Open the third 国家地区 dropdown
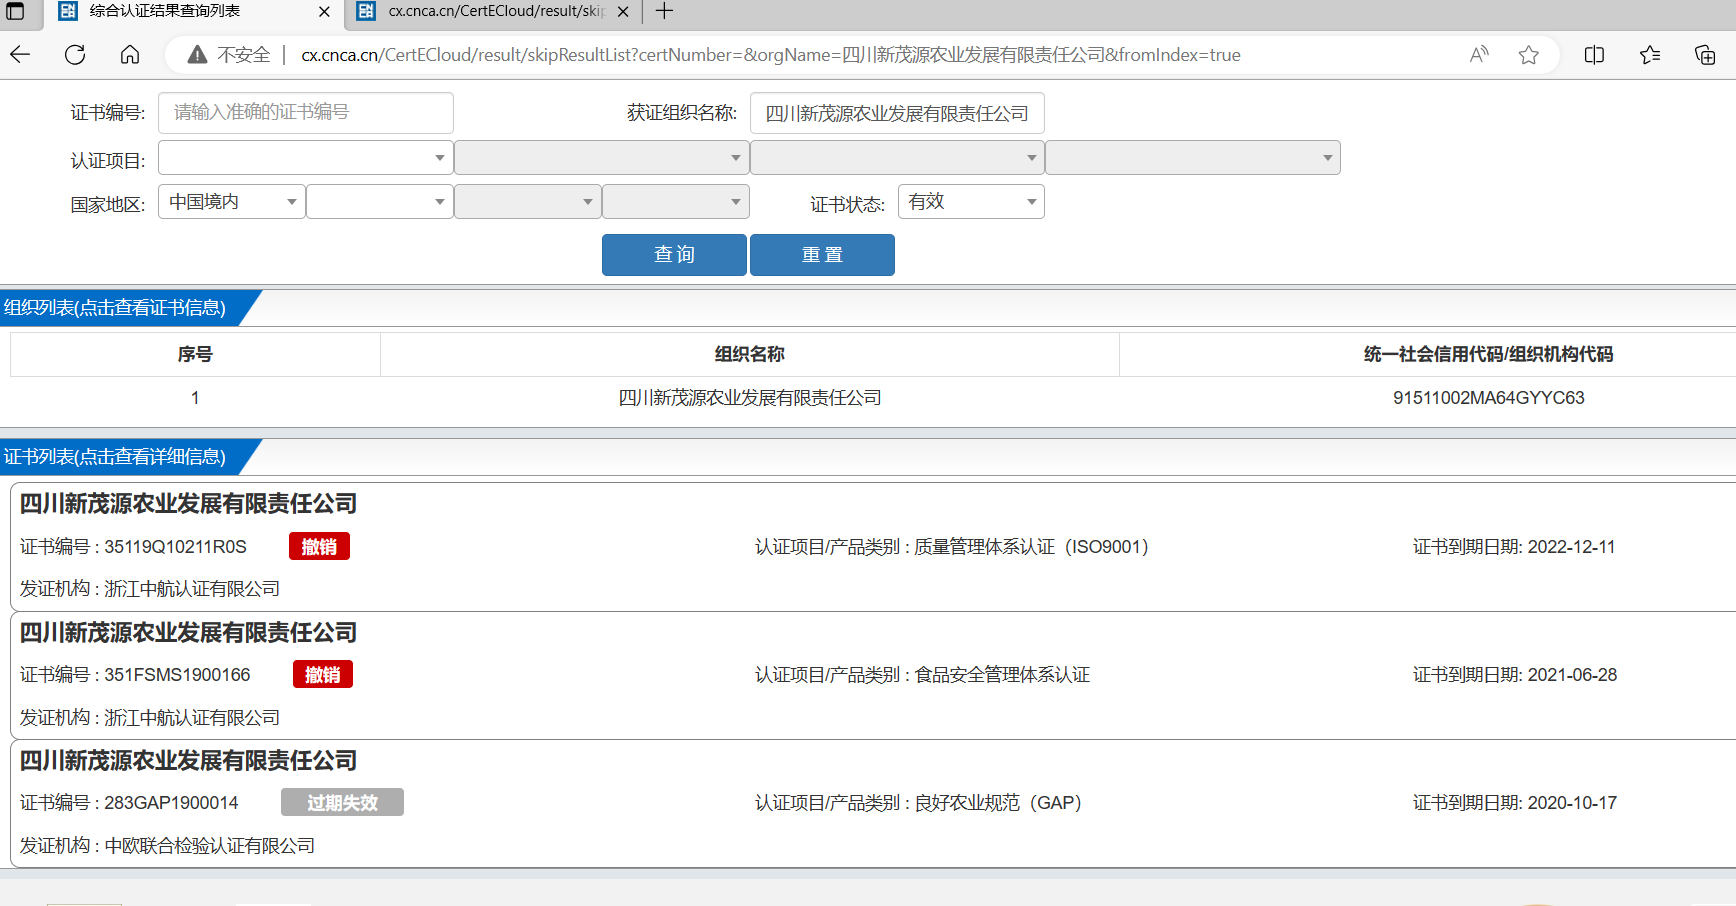The width and height of the screenshot is (1736, 906). pos(528,202)
